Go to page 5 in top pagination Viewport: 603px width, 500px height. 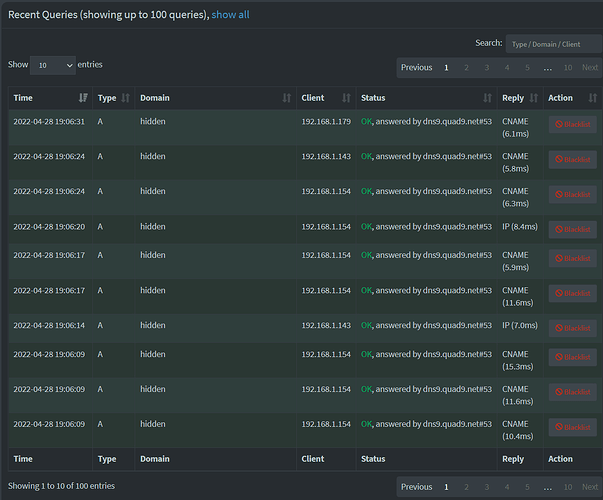point(527,68)
